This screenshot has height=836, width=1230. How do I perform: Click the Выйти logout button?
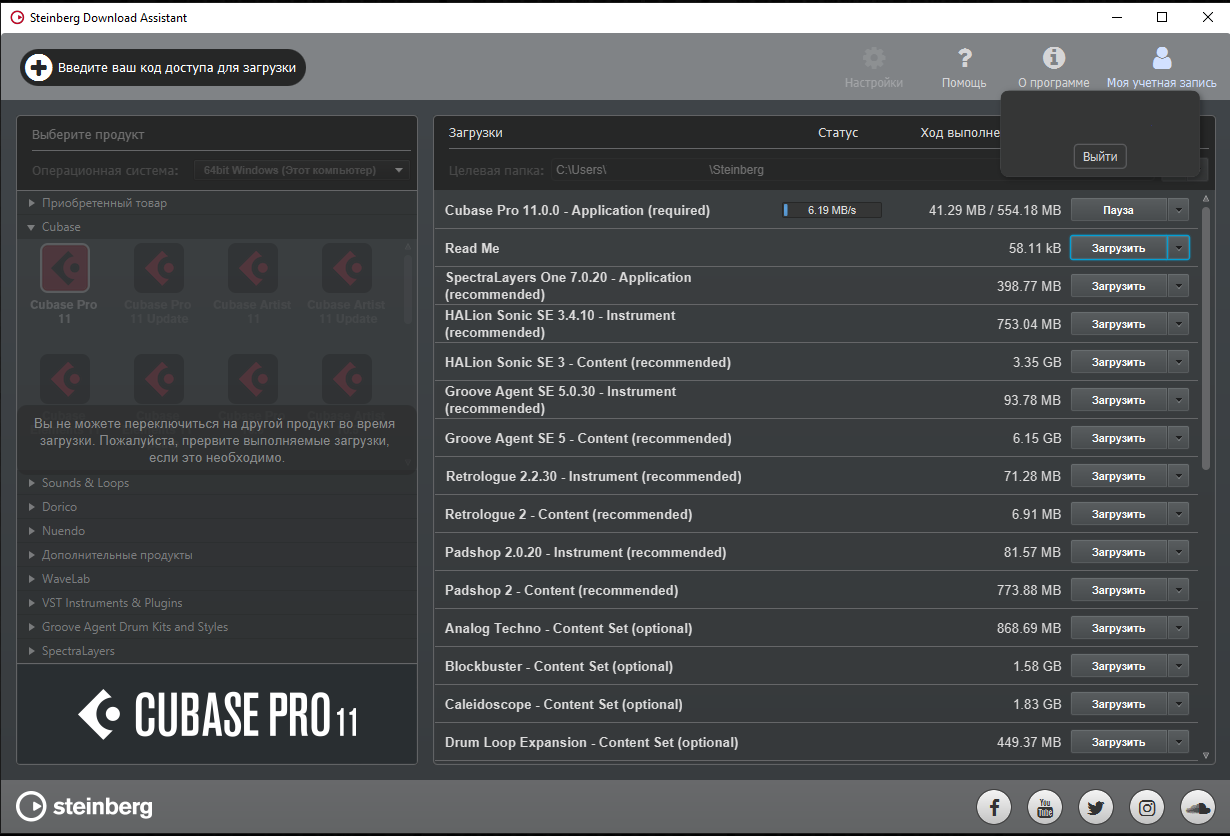coord(1100,157)
